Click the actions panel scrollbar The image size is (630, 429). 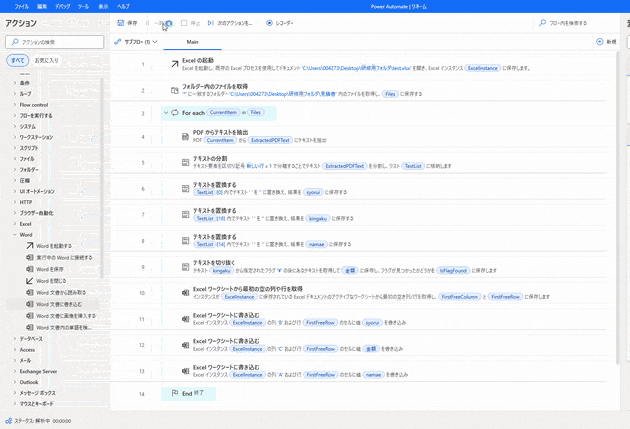102,179
